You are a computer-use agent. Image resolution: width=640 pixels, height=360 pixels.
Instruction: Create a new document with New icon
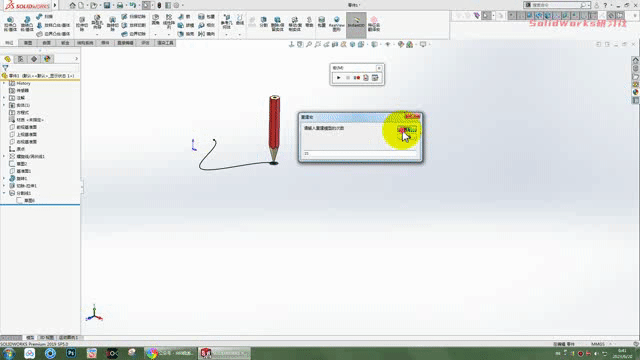(81, 5)
